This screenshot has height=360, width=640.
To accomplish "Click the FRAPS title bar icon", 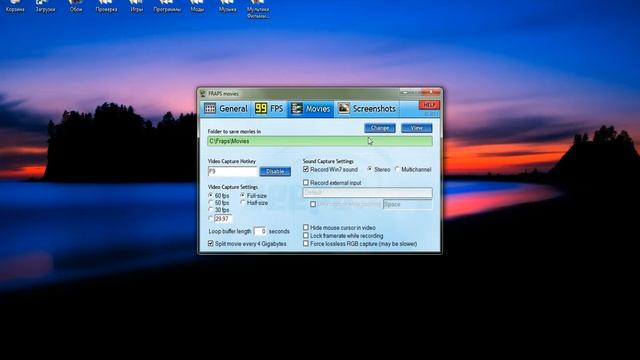I will pos(203,94).
